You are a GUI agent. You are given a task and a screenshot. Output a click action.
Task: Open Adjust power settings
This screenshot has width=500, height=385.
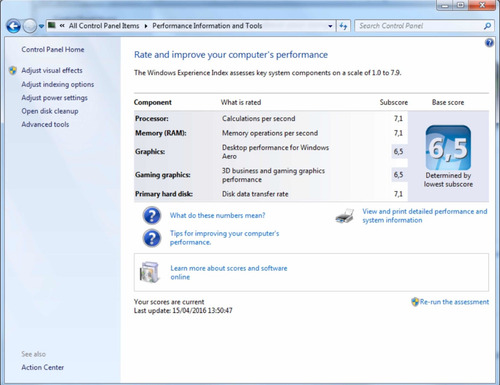tap(54, 98)
